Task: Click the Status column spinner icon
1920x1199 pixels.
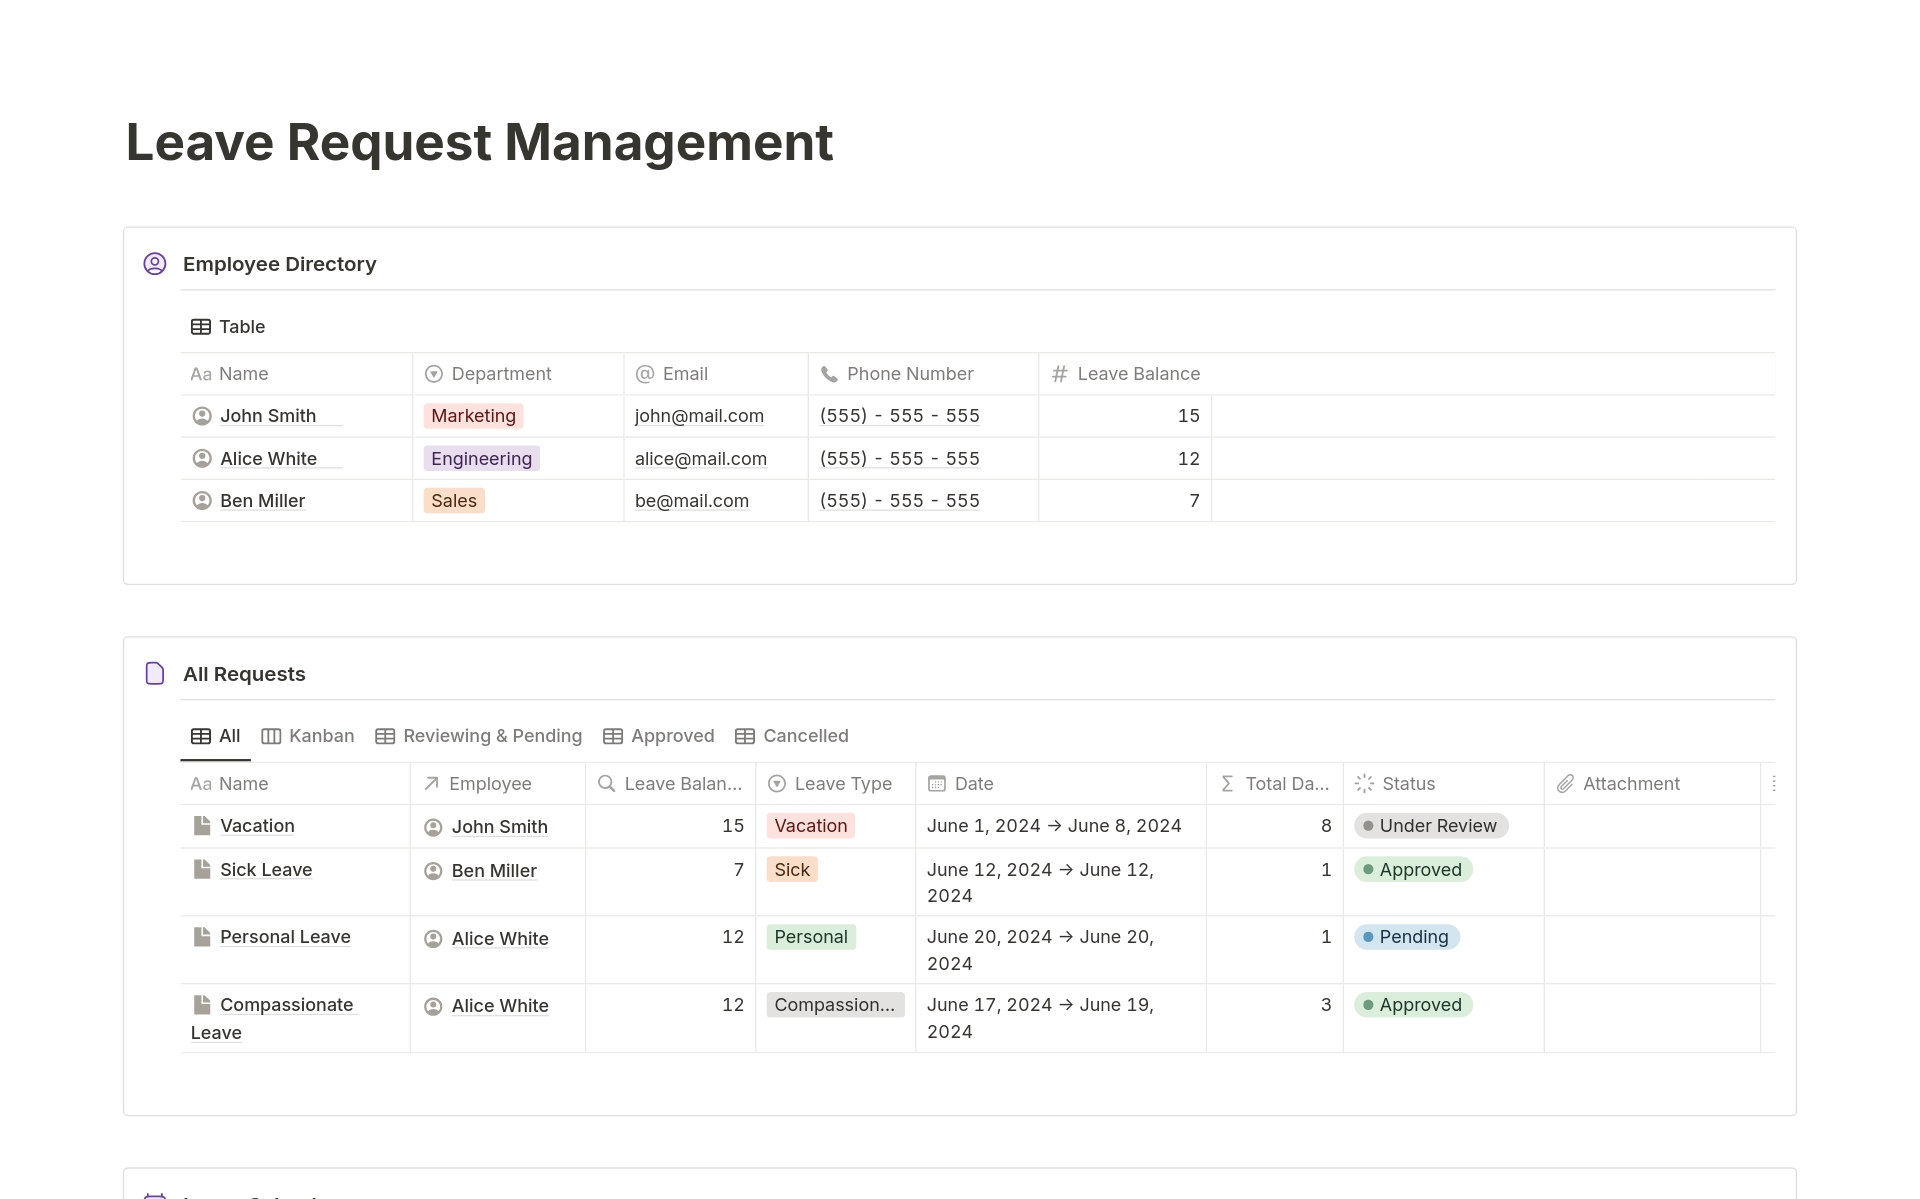Action: pos(1364,784)
